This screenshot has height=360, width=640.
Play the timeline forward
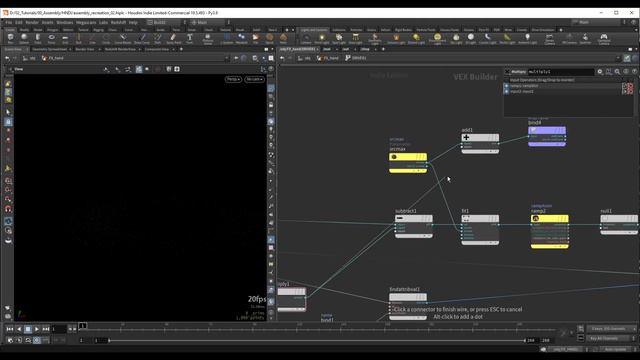[x=37, y=329]
